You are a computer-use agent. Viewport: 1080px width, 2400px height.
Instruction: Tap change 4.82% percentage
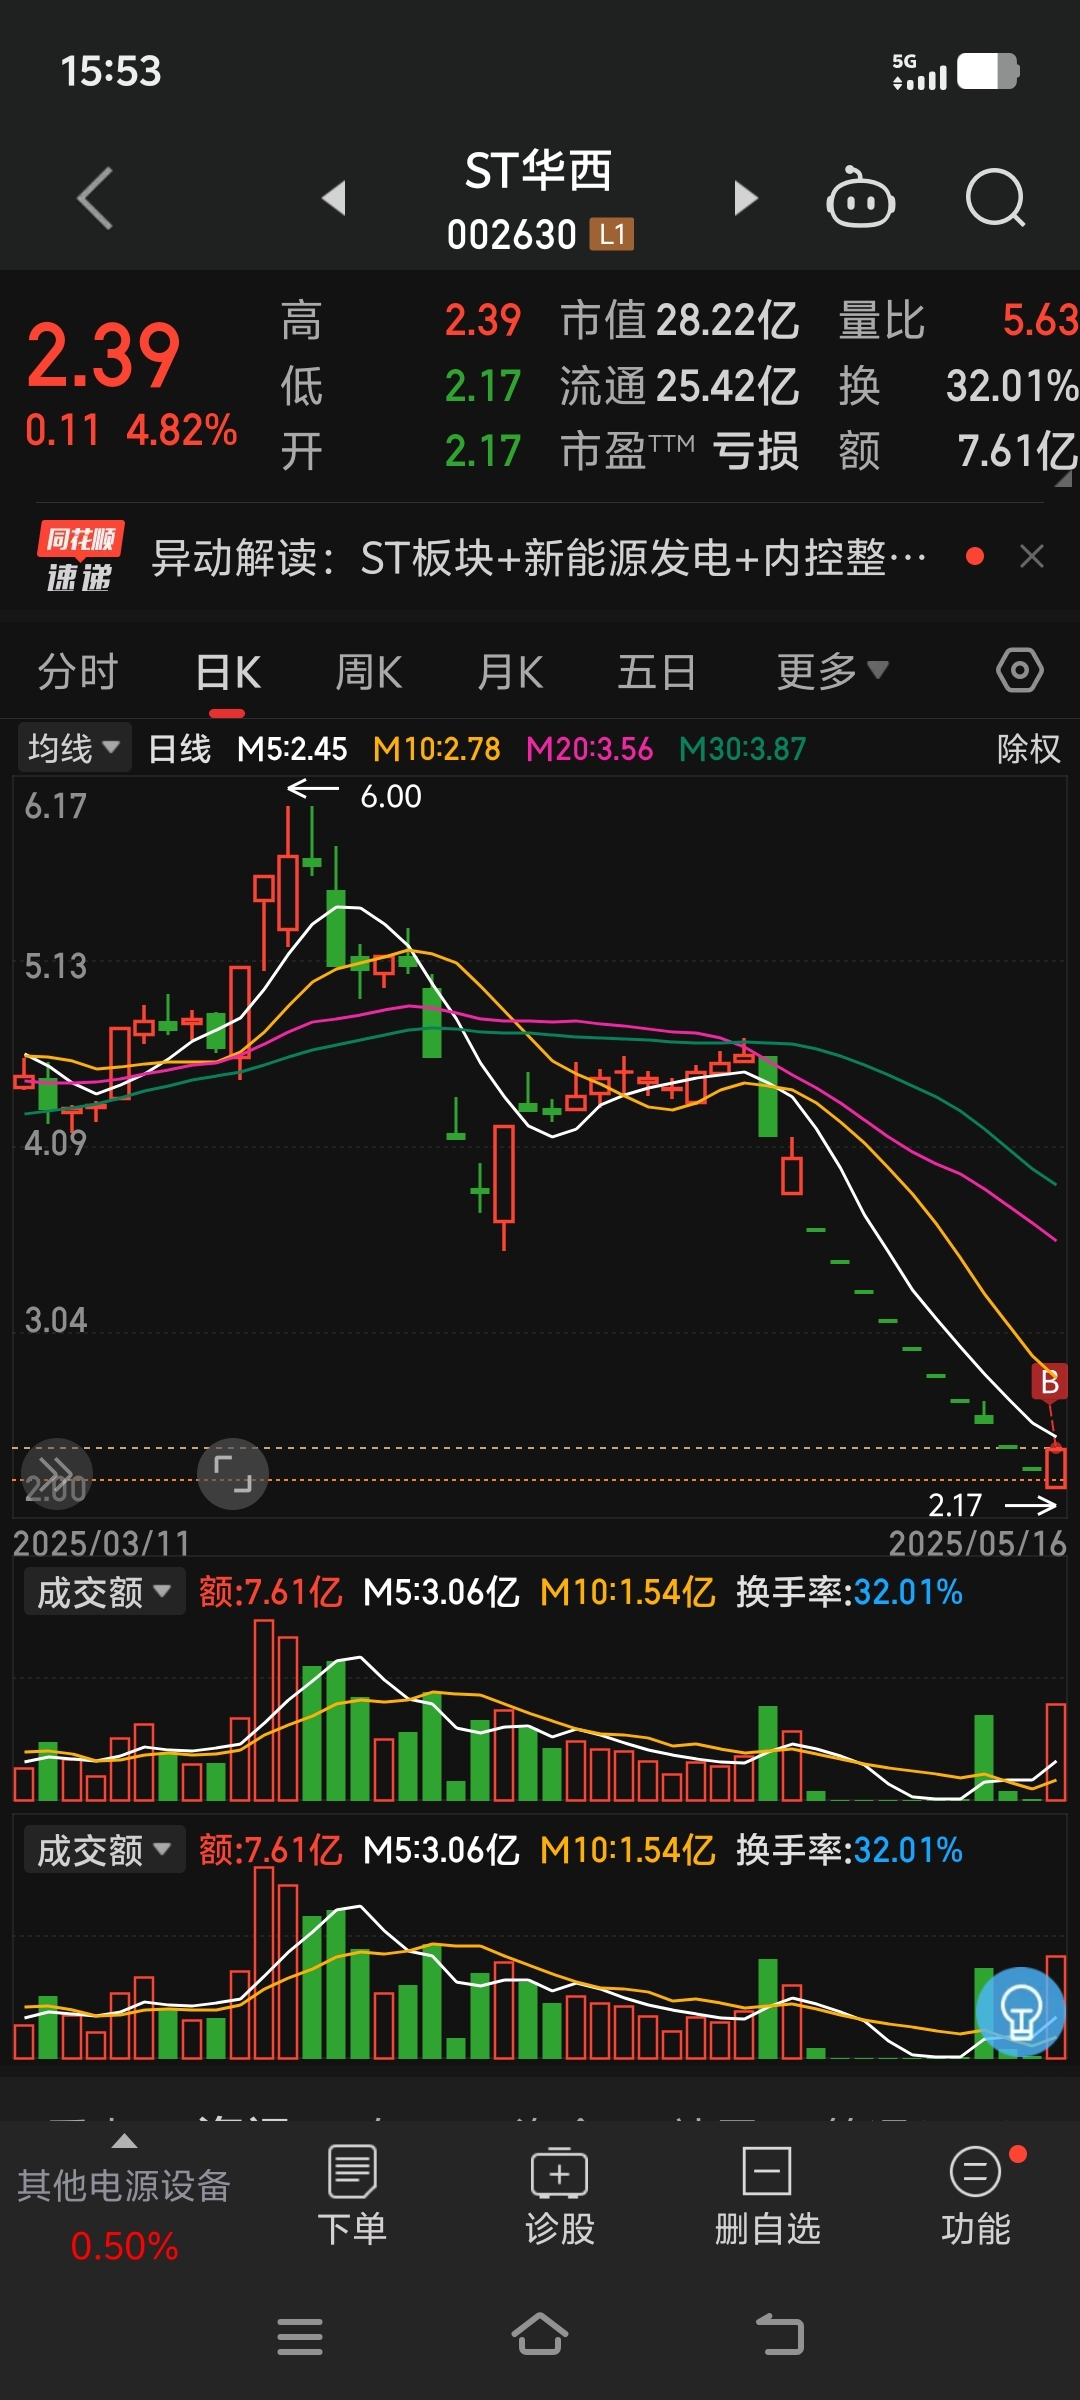pos(182,430)
